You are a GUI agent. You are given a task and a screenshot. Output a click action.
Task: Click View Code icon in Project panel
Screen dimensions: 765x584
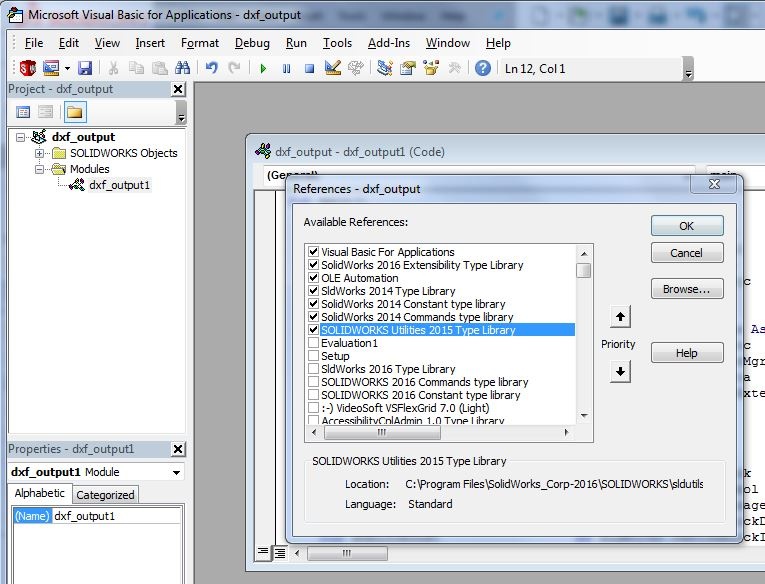(x=23, y=112)
